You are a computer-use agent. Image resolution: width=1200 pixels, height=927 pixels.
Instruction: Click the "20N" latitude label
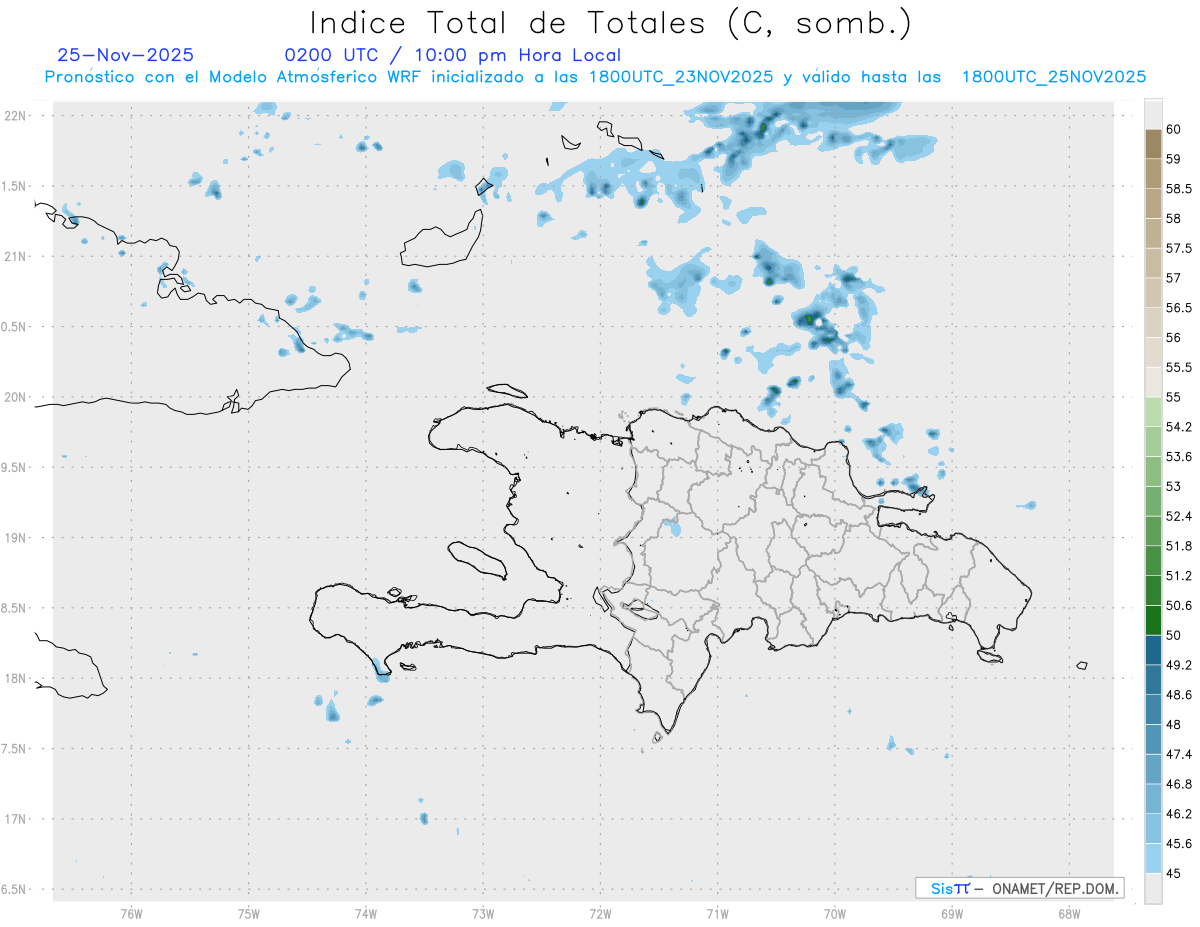(x=16, y=397)
